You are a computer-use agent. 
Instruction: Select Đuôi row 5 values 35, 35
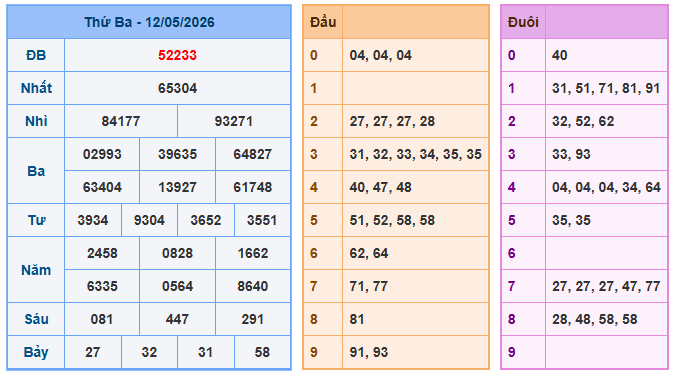(x=571, y=221)
